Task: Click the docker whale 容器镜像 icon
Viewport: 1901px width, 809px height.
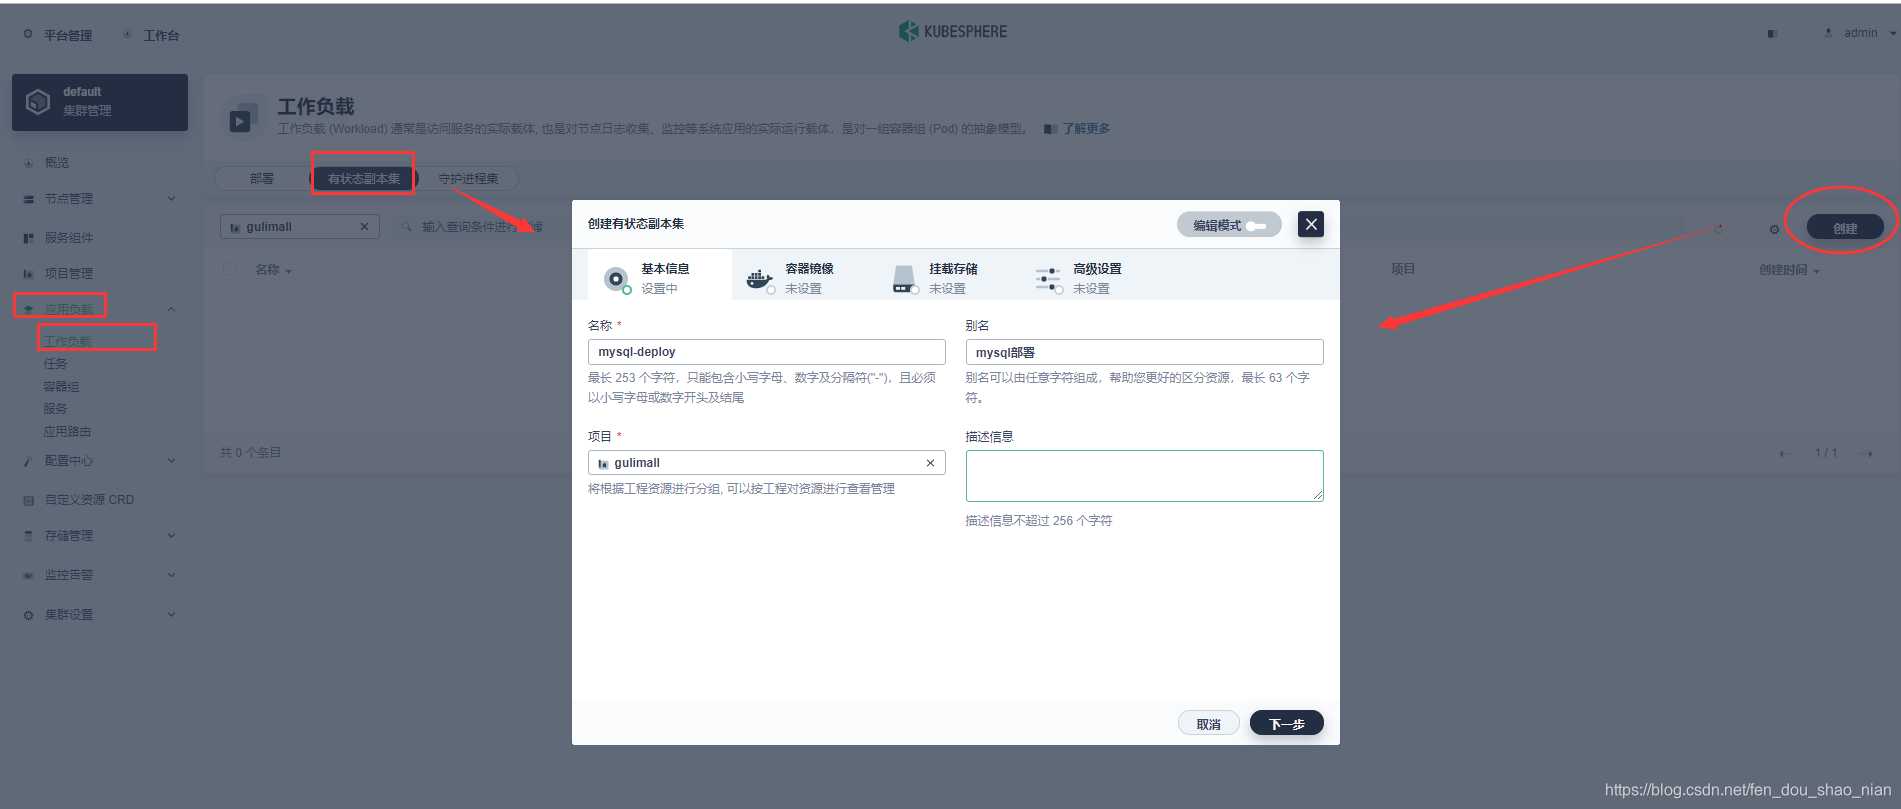Action: point(759,279)
